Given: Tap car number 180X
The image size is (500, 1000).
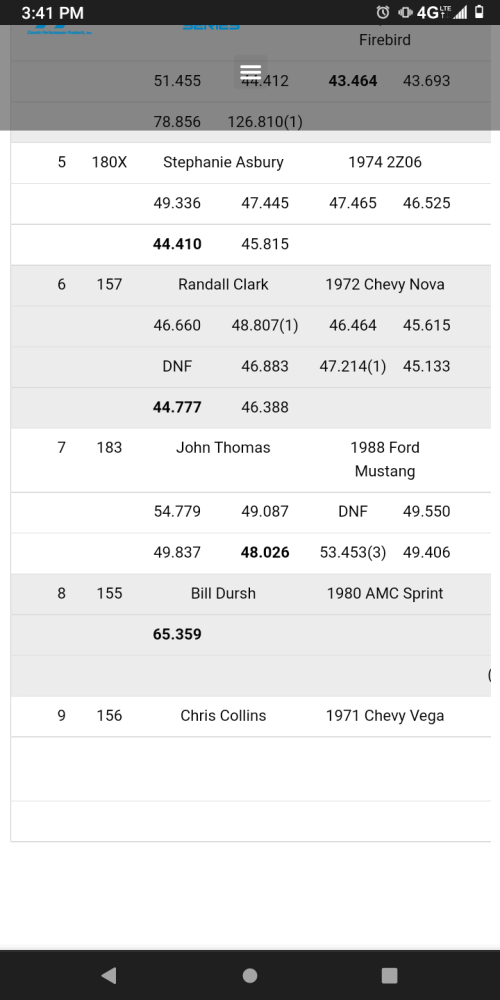Looking at the screenshot, I should (109, 162).
